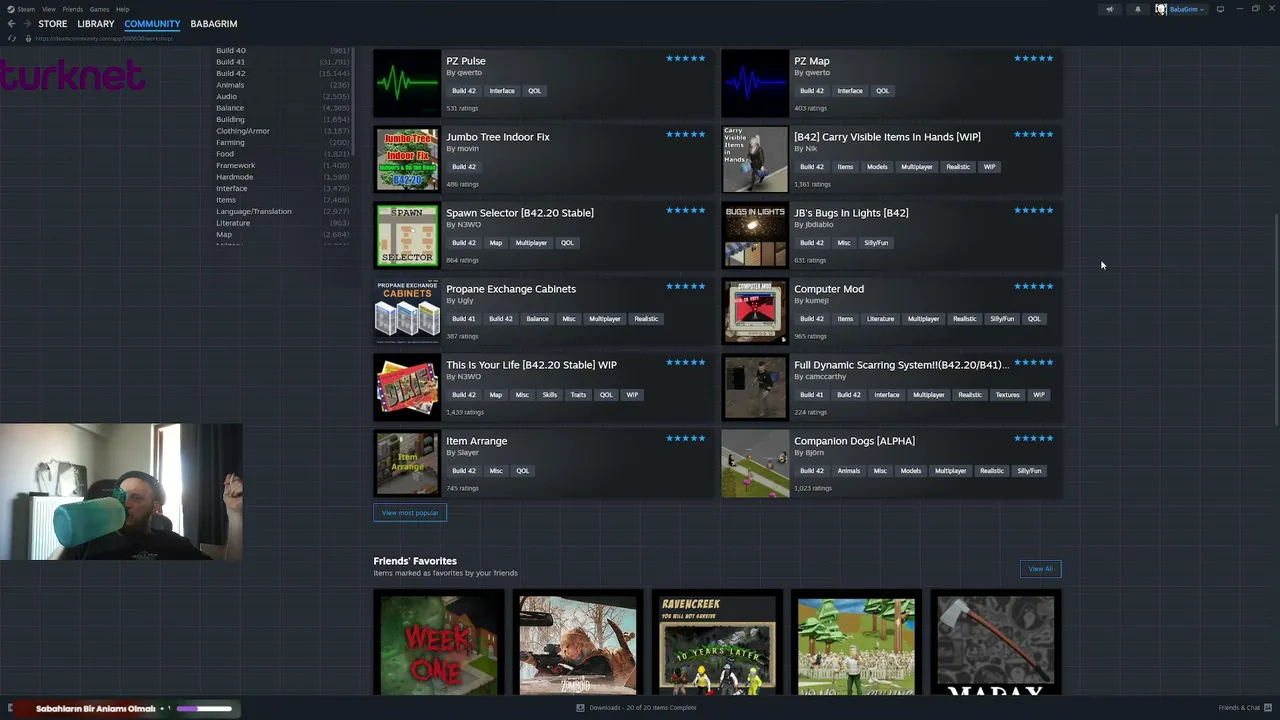Click the Literature tag on Computer Mod
The image size is (1280, 720).
(881, 319)
